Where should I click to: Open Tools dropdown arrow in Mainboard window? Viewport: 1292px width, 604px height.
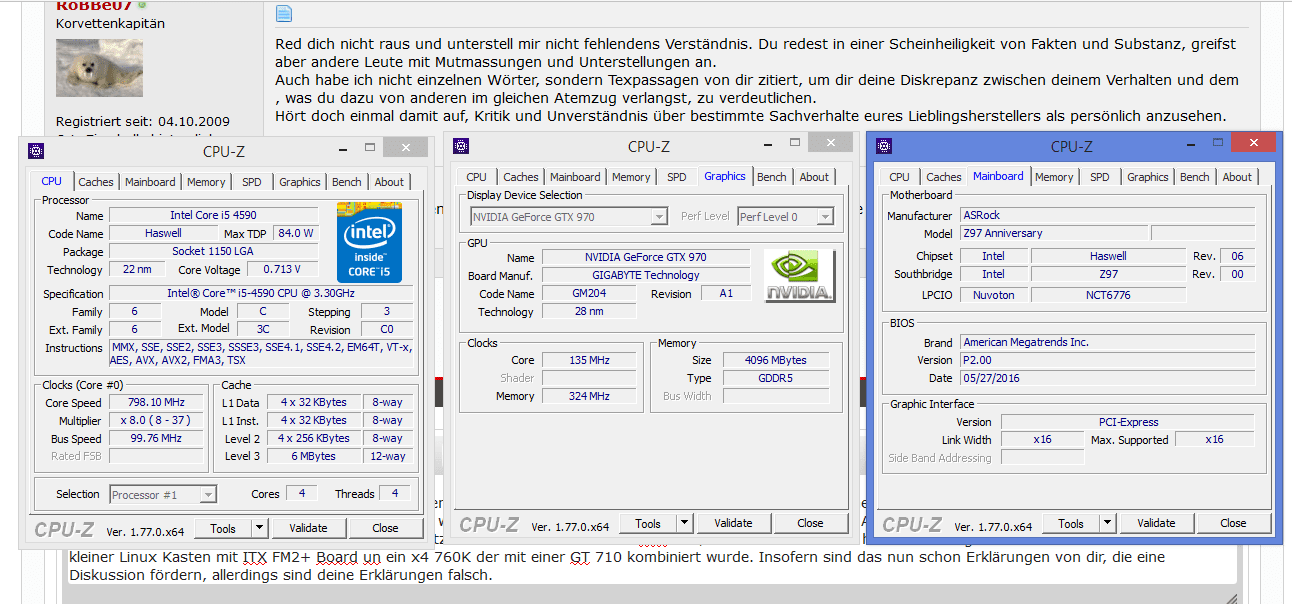1107,523
